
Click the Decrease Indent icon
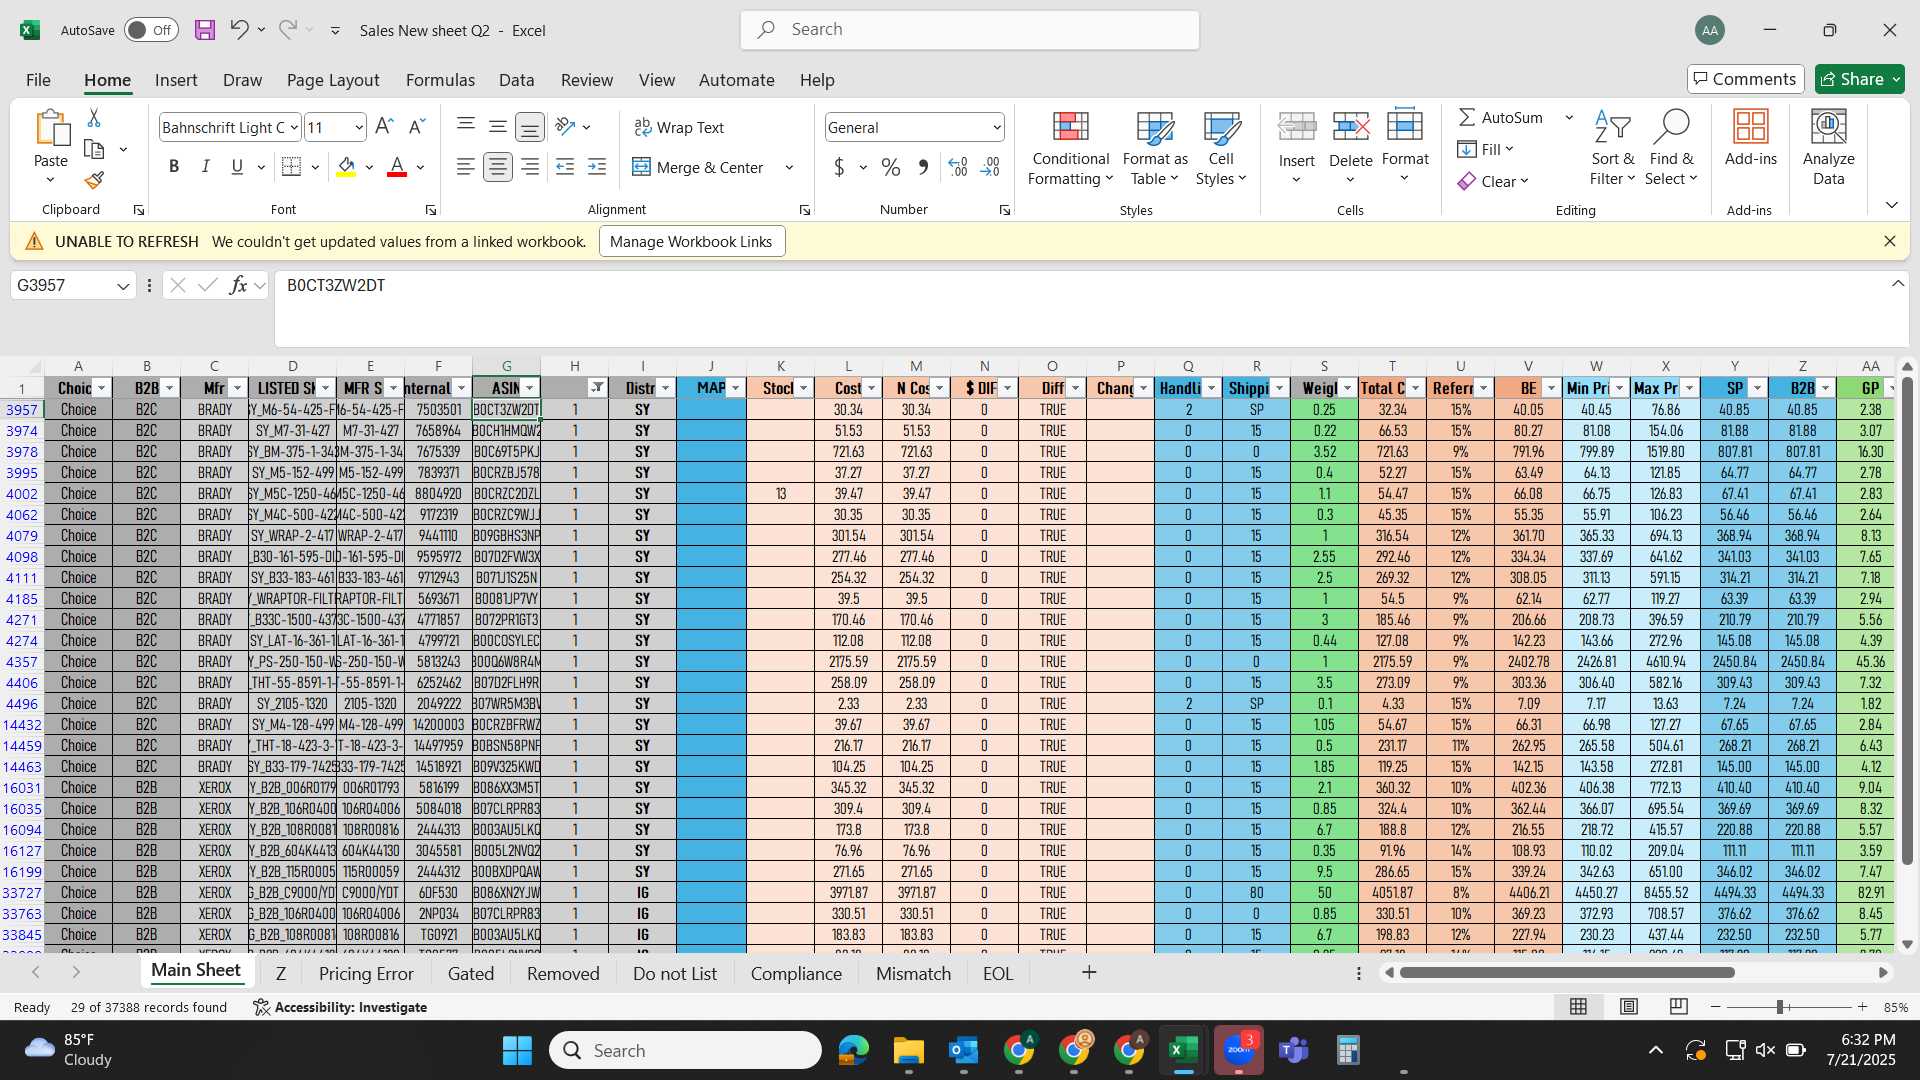coord(565,167)
